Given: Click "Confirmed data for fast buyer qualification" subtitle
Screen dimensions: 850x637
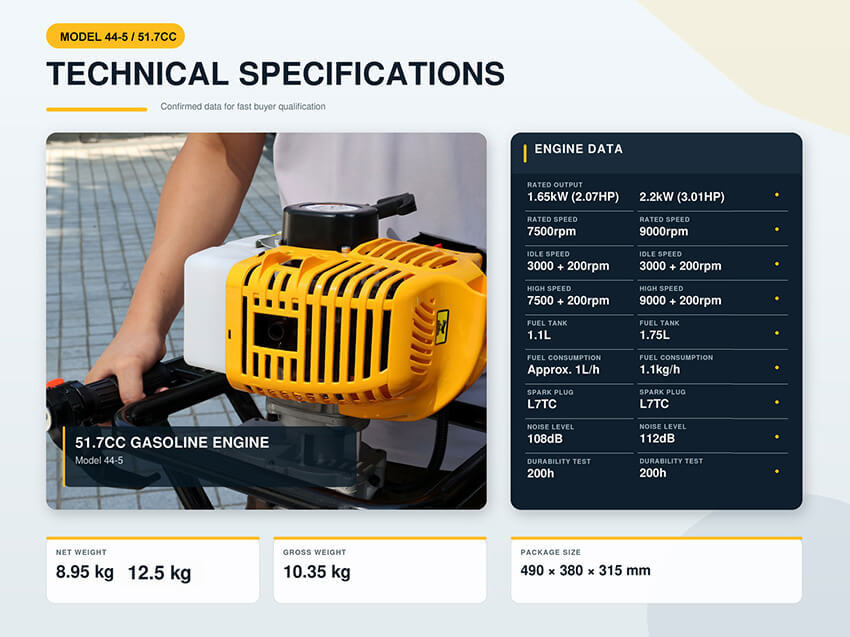Looking at the screenshot, I should click(x=243, y=107).
